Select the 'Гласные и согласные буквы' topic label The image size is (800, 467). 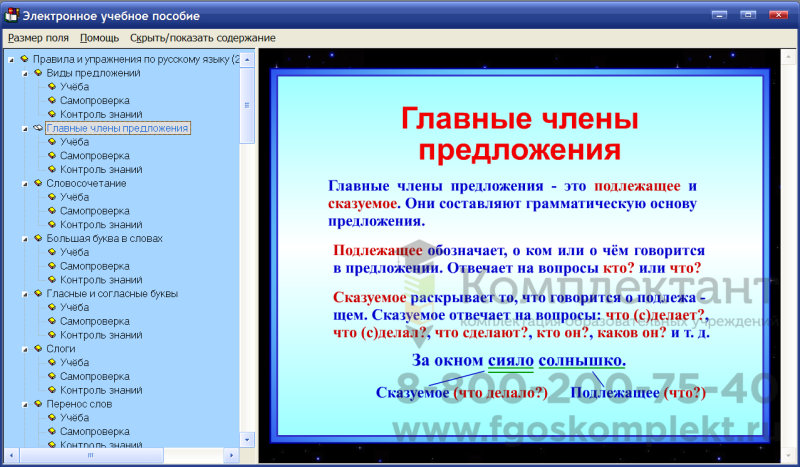point(112,293)
